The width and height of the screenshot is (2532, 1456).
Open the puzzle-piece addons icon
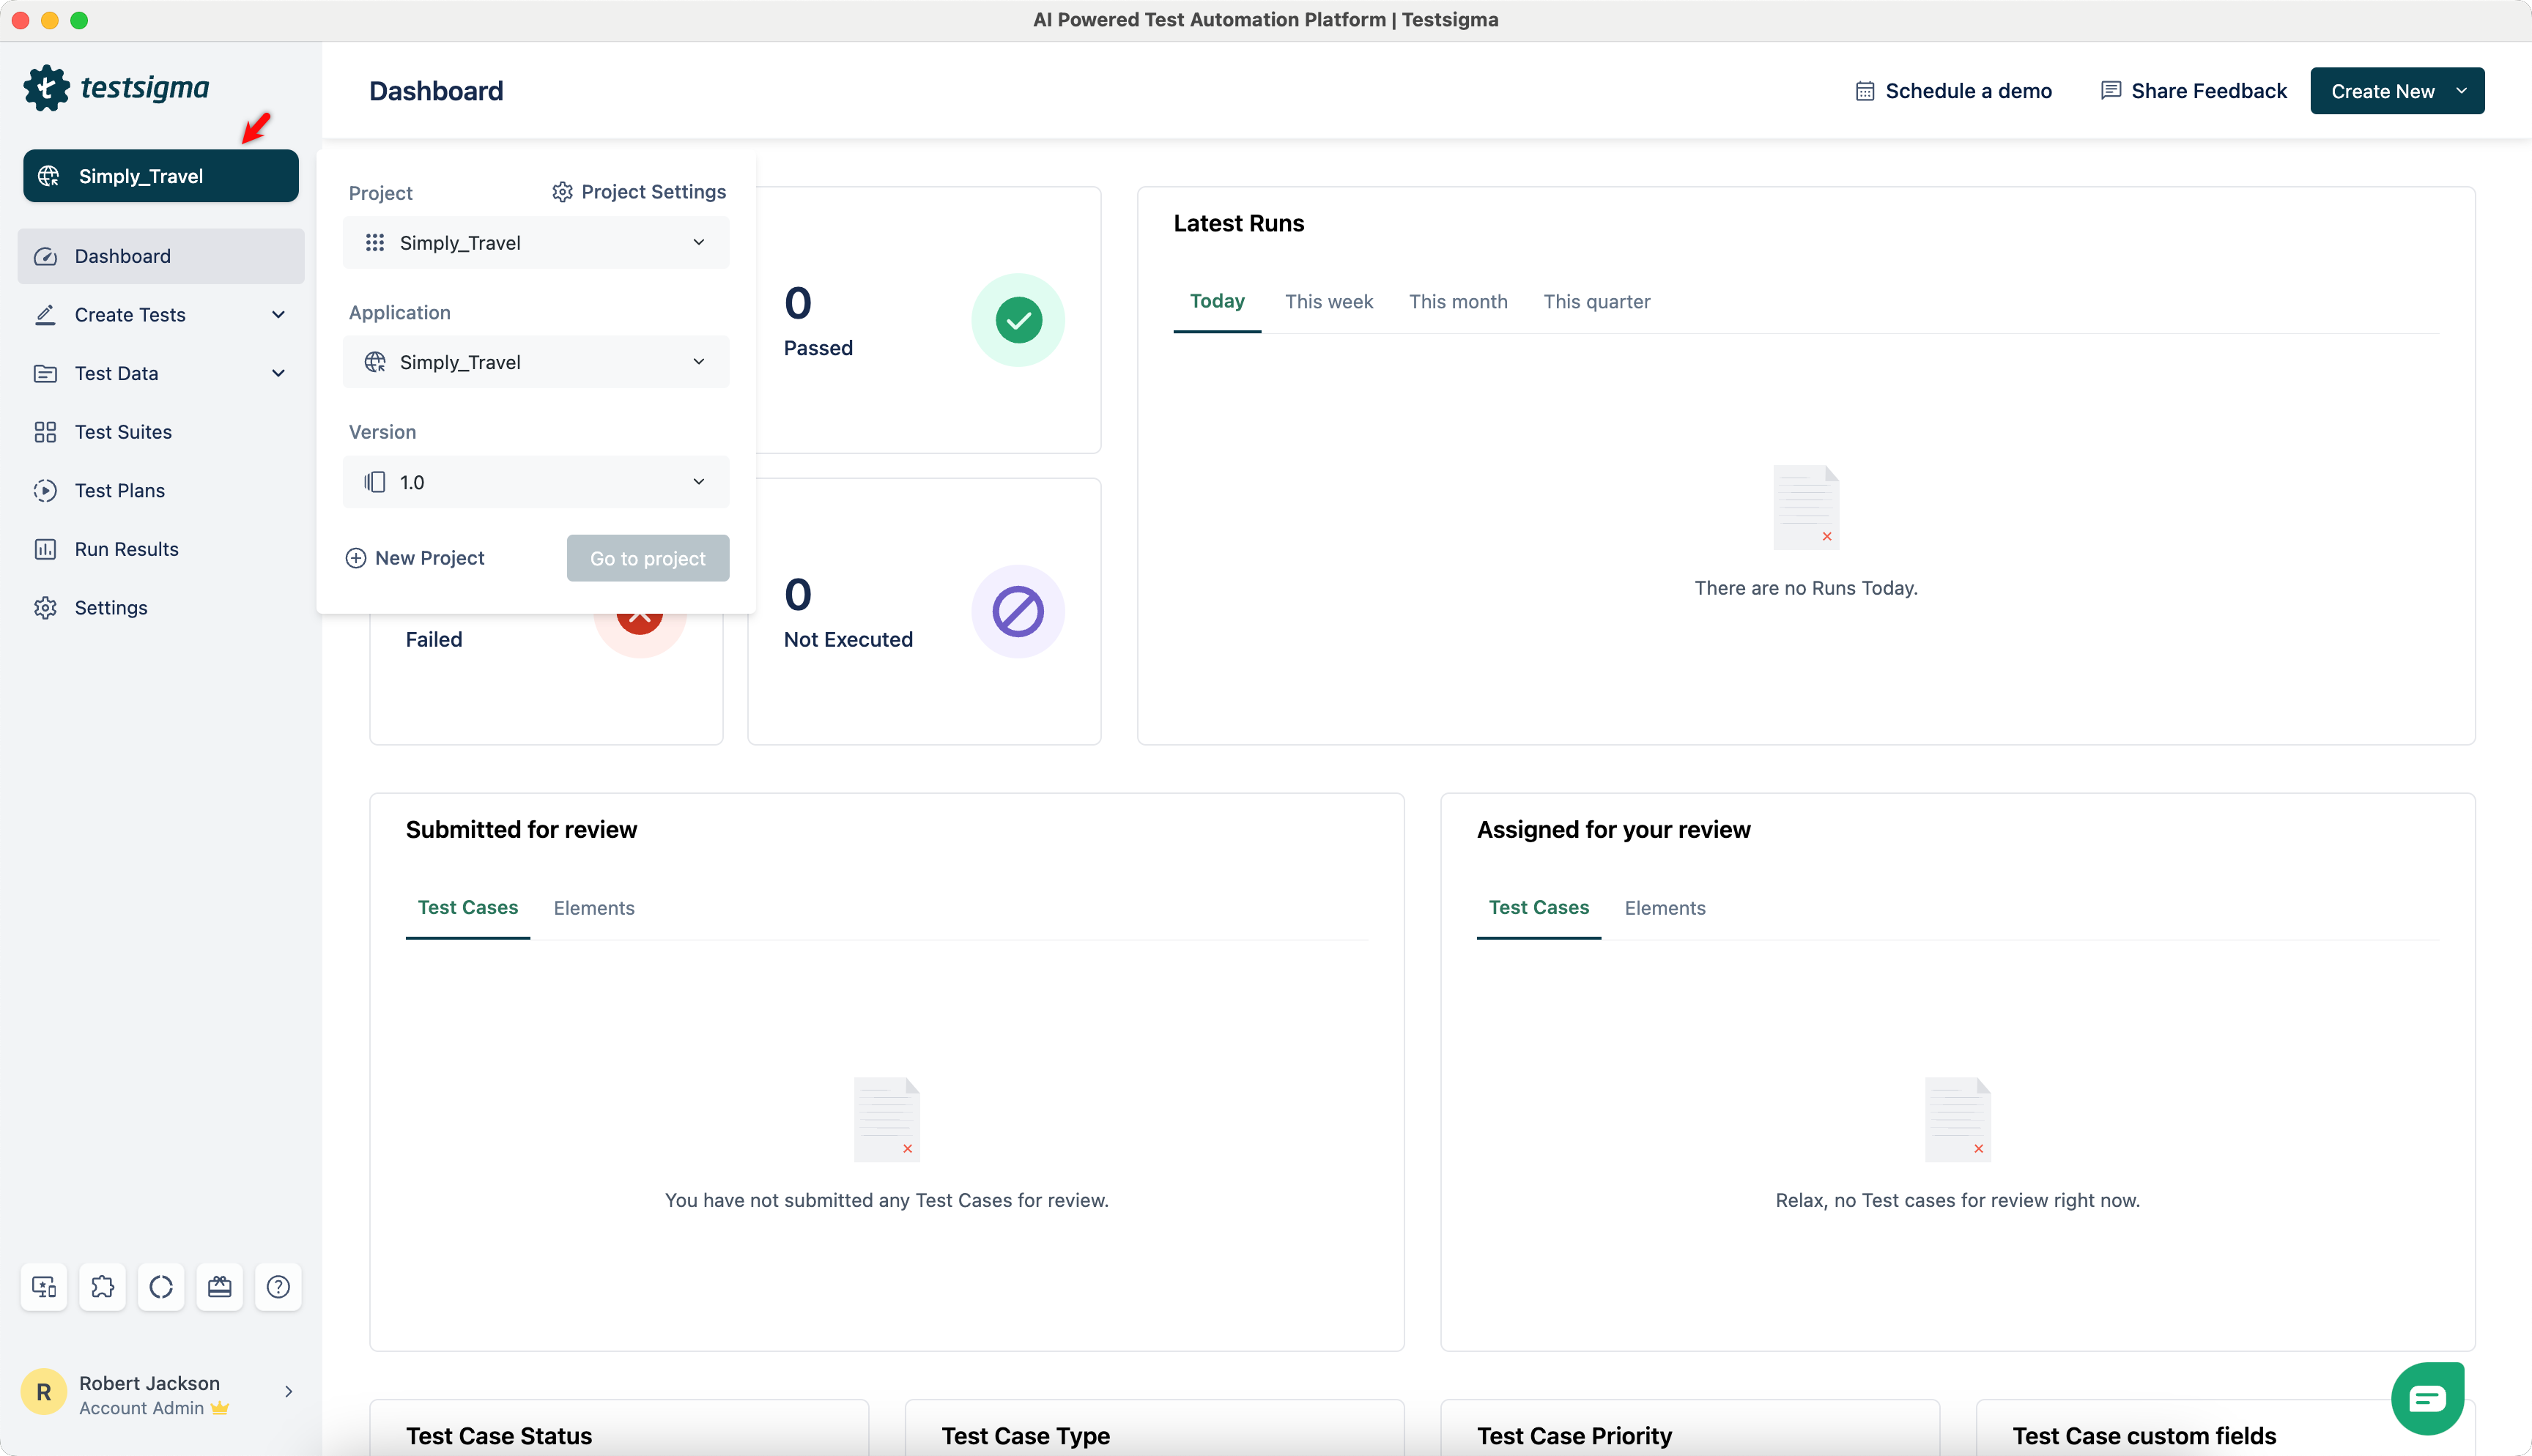click(x=103, y=1287)
